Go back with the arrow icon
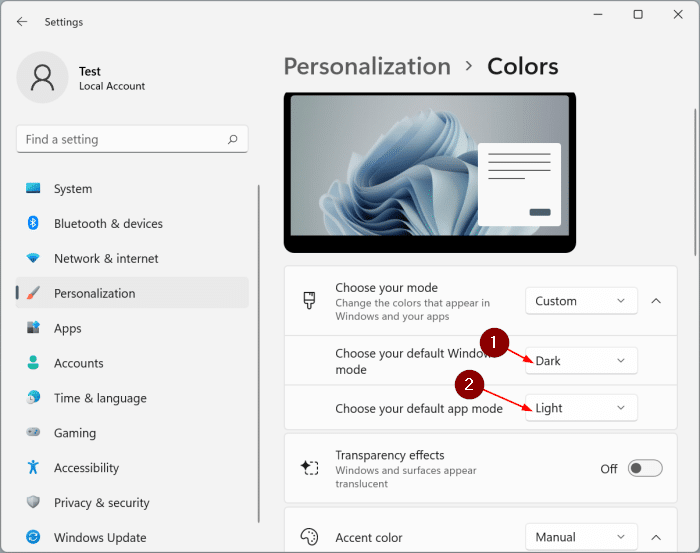700x553 pixels. 22,21
